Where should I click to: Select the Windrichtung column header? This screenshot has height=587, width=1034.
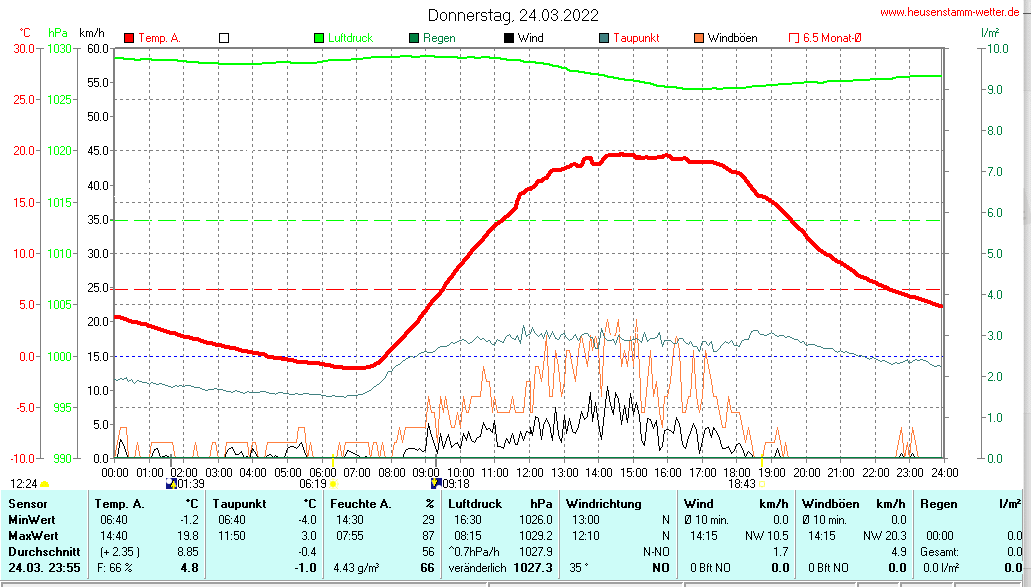pyautogui.click(x=603, y=504)
